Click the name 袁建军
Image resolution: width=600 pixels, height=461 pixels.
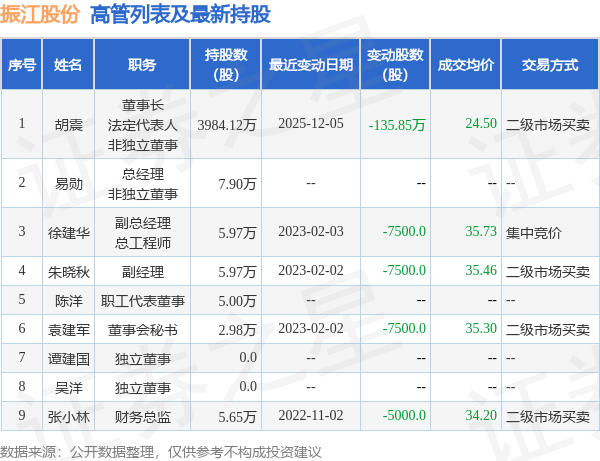point(68,330)
